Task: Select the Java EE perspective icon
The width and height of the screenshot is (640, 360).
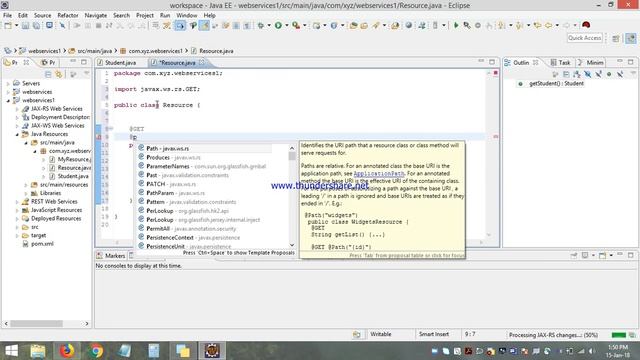Action: [x=631, y=38]
